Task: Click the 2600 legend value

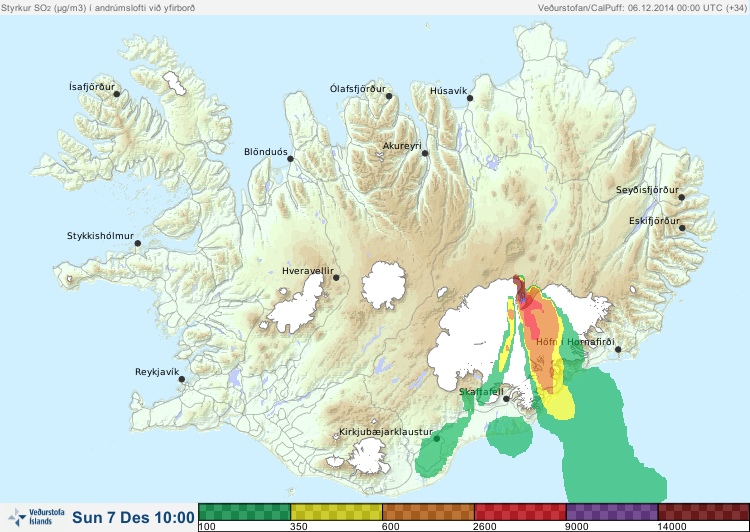Action: tap(485, 527)
